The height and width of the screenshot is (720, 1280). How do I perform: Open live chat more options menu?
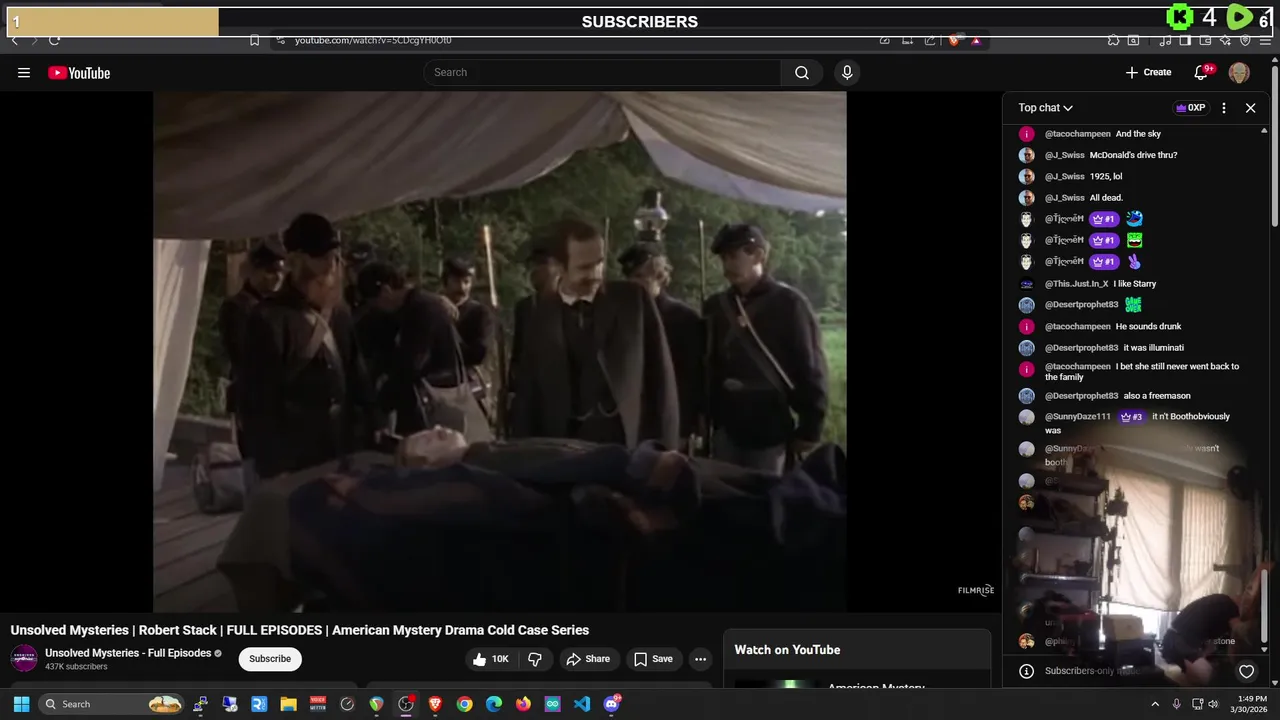[1224, 107]
